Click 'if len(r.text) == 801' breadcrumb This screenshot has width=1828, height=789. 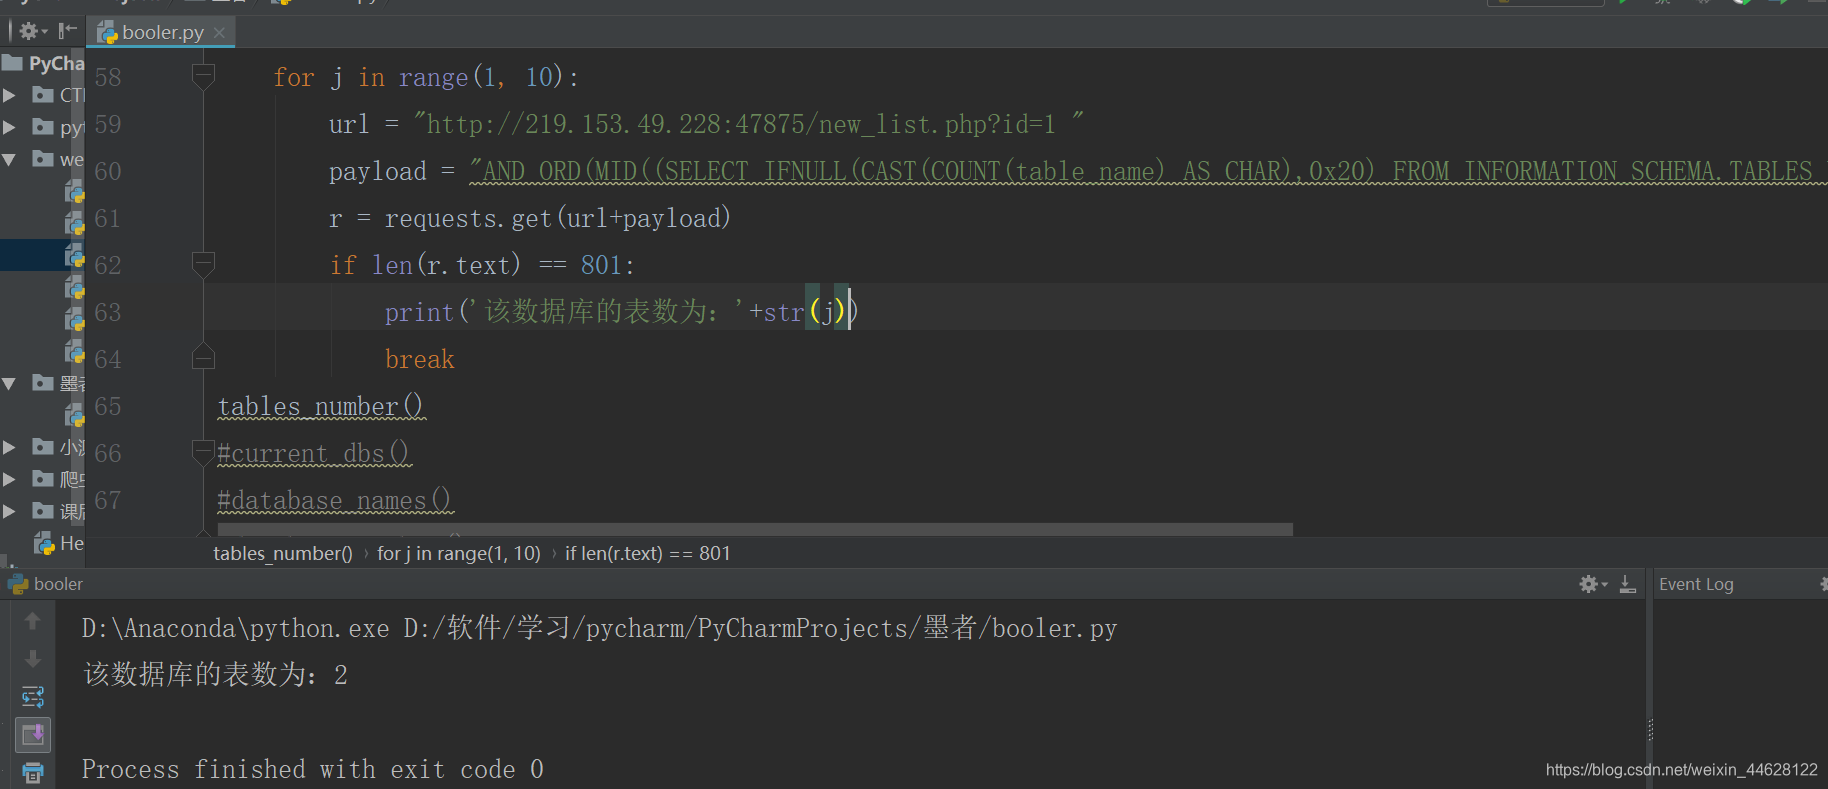pyautogui.click(x=647, y=553)
